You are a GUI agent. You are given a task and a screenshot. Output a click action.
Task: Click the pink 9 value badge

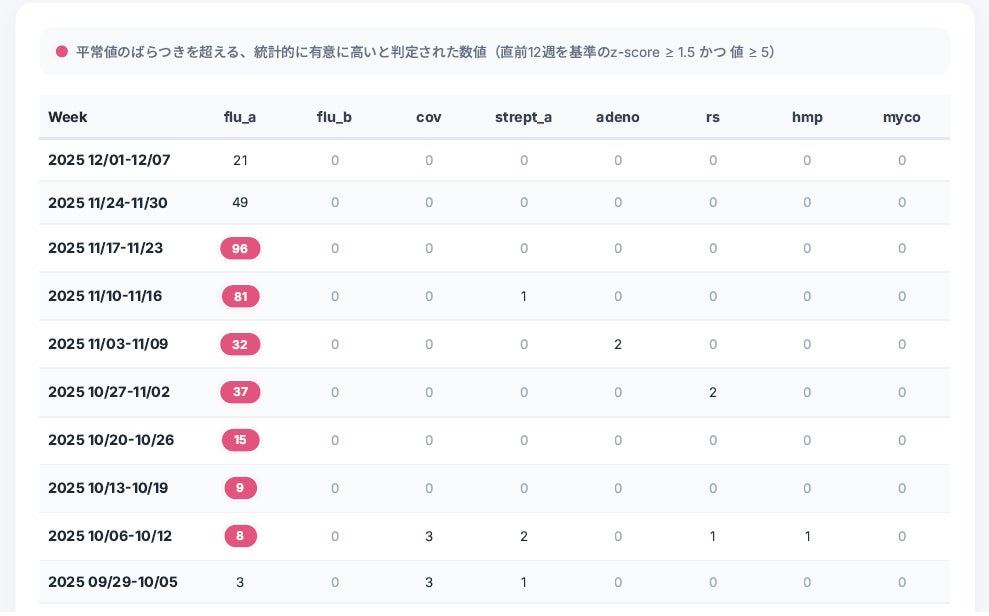(240, 488)
